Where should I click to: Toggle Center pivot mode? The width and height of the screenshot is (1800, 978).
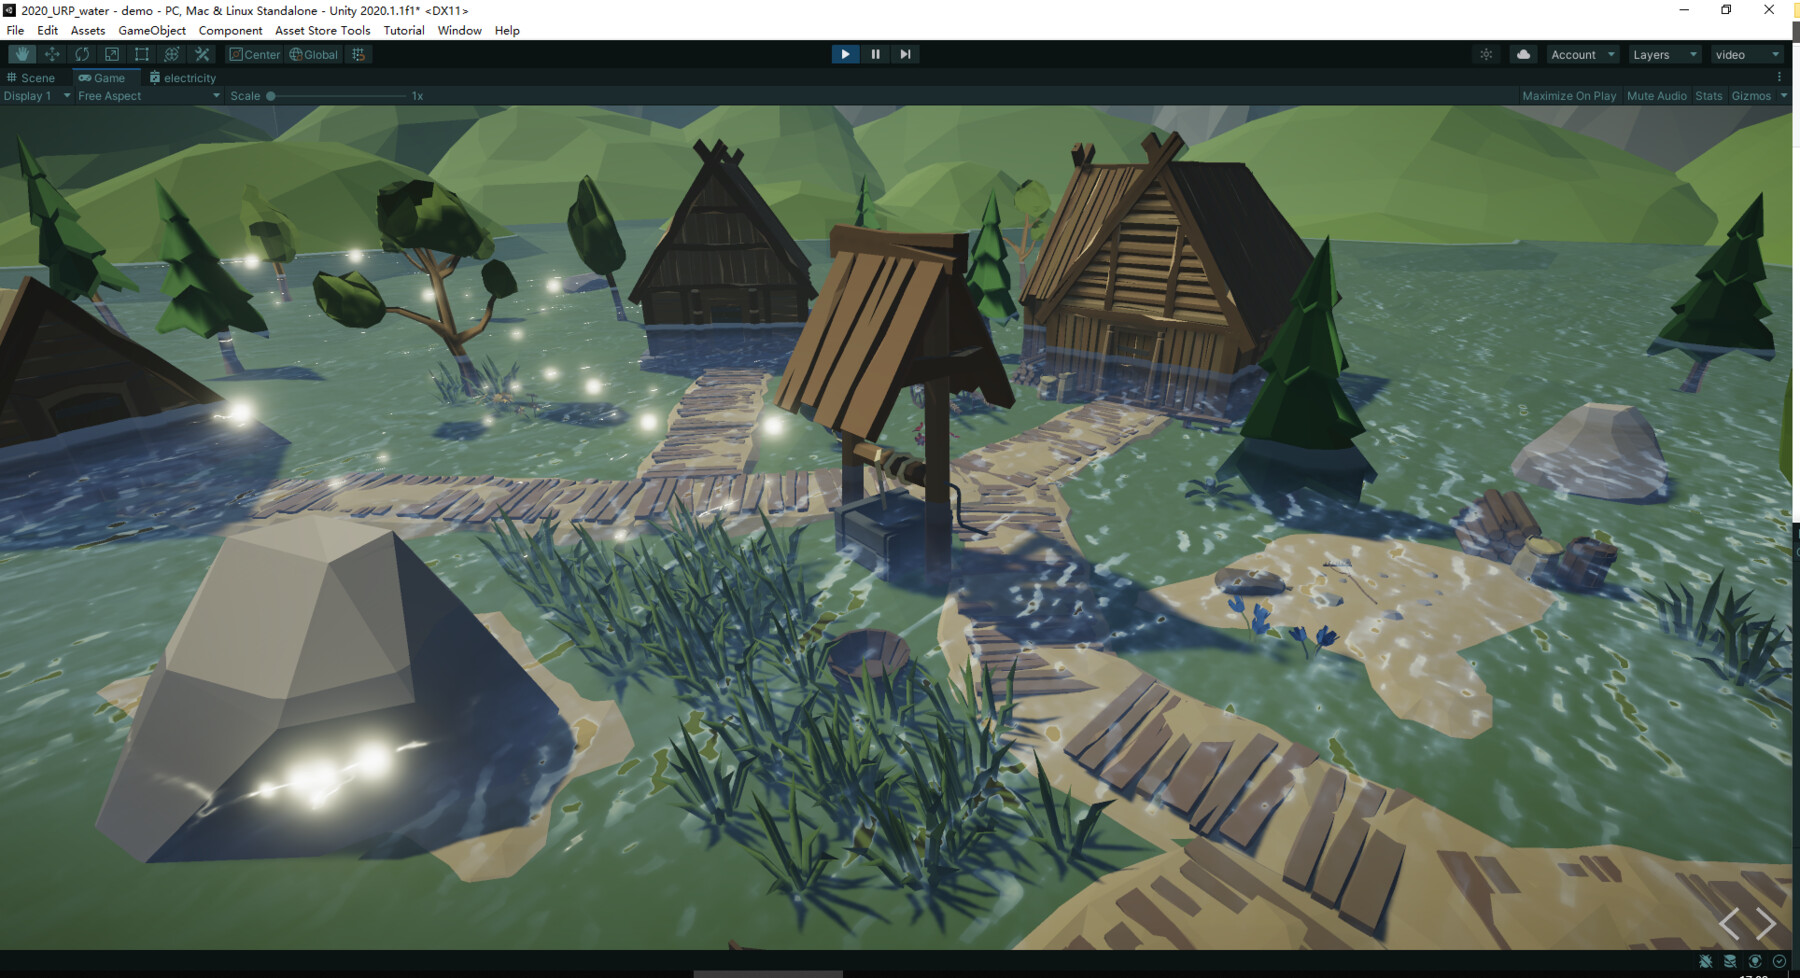[255, 54]
